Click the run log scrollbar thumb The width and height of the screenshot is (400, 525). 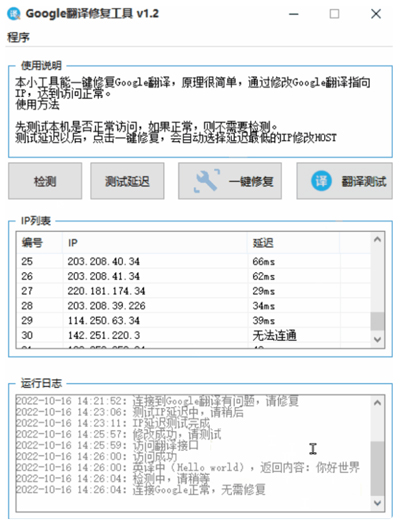[378, 468]
